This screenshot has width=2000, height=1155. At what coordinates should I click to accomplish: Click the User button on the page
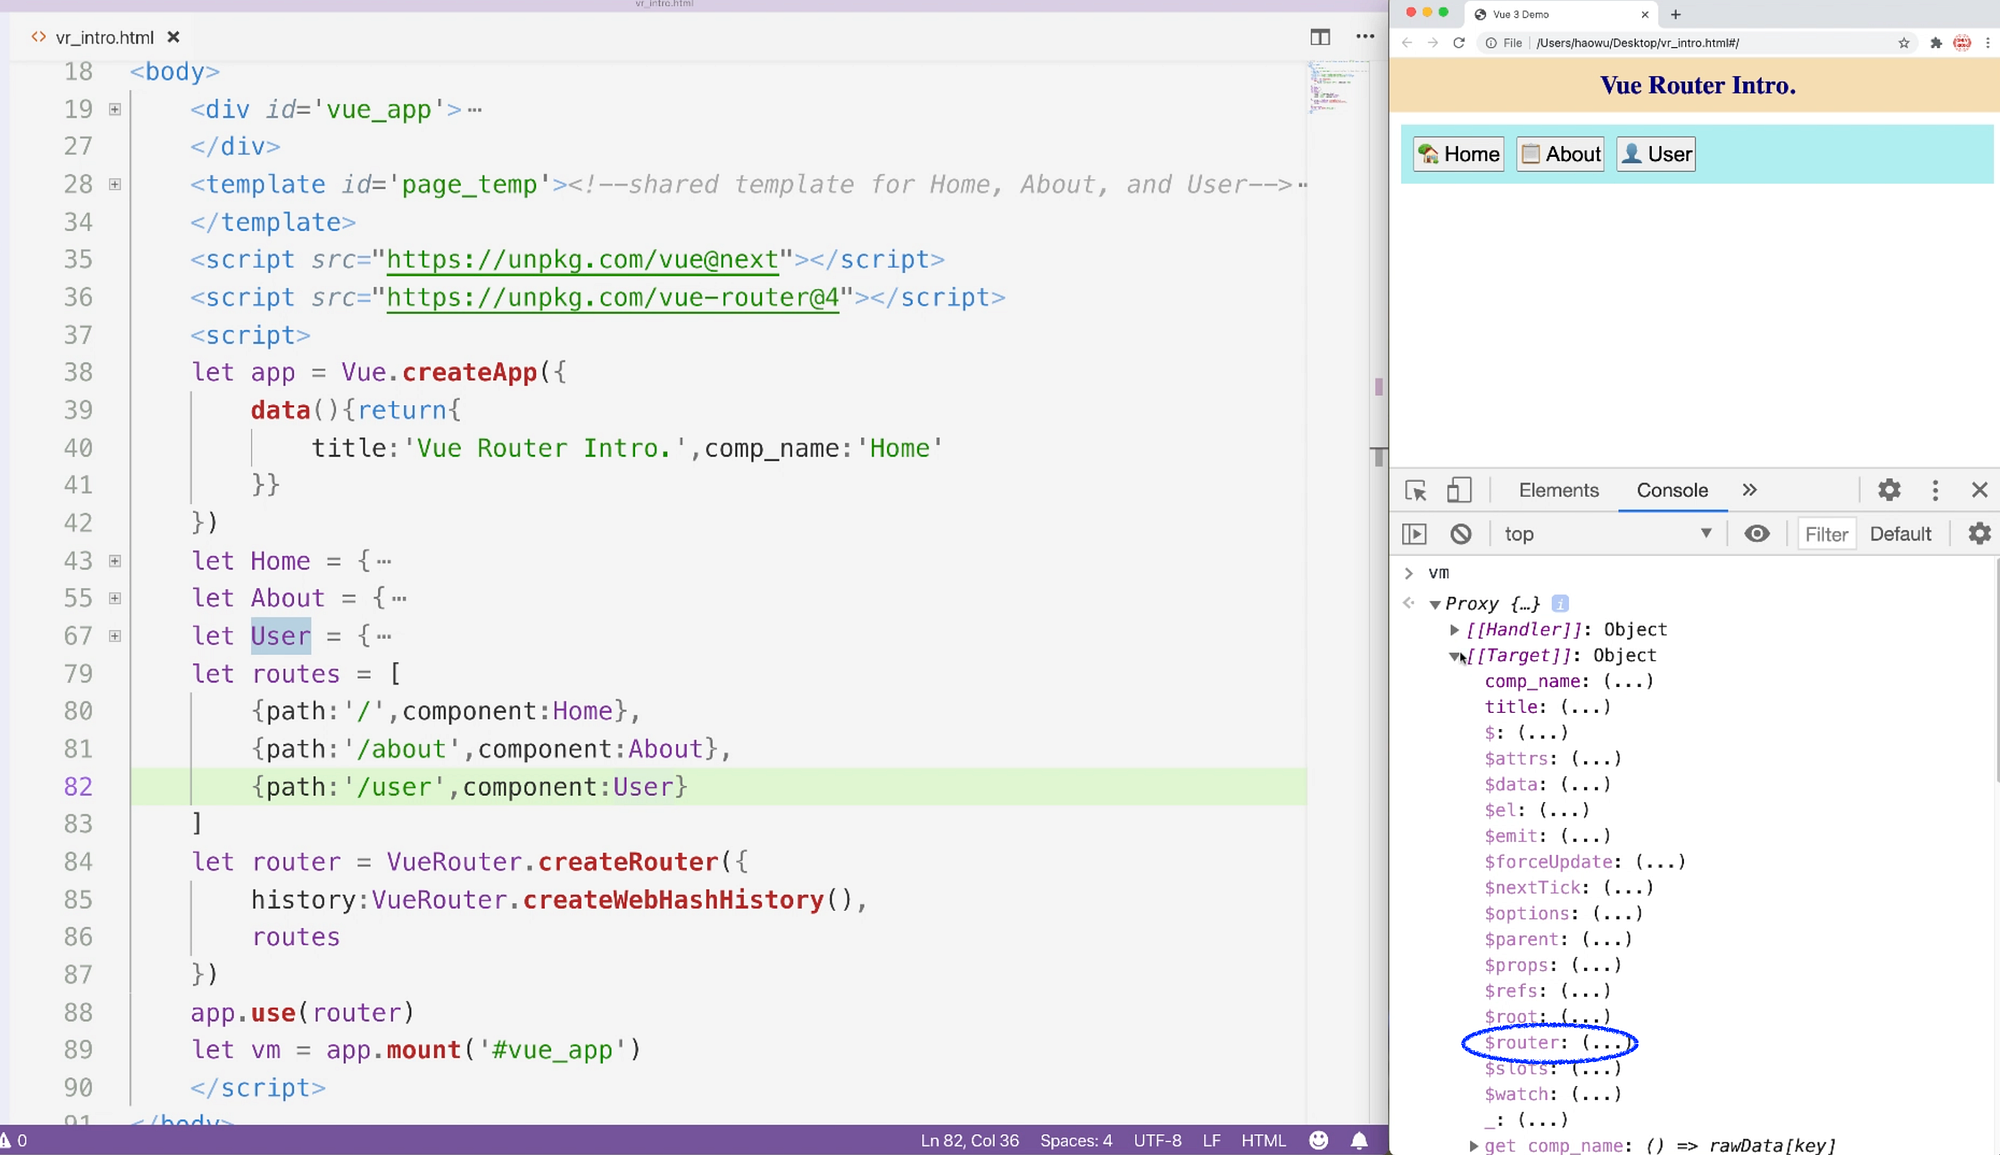point(1656,154)
